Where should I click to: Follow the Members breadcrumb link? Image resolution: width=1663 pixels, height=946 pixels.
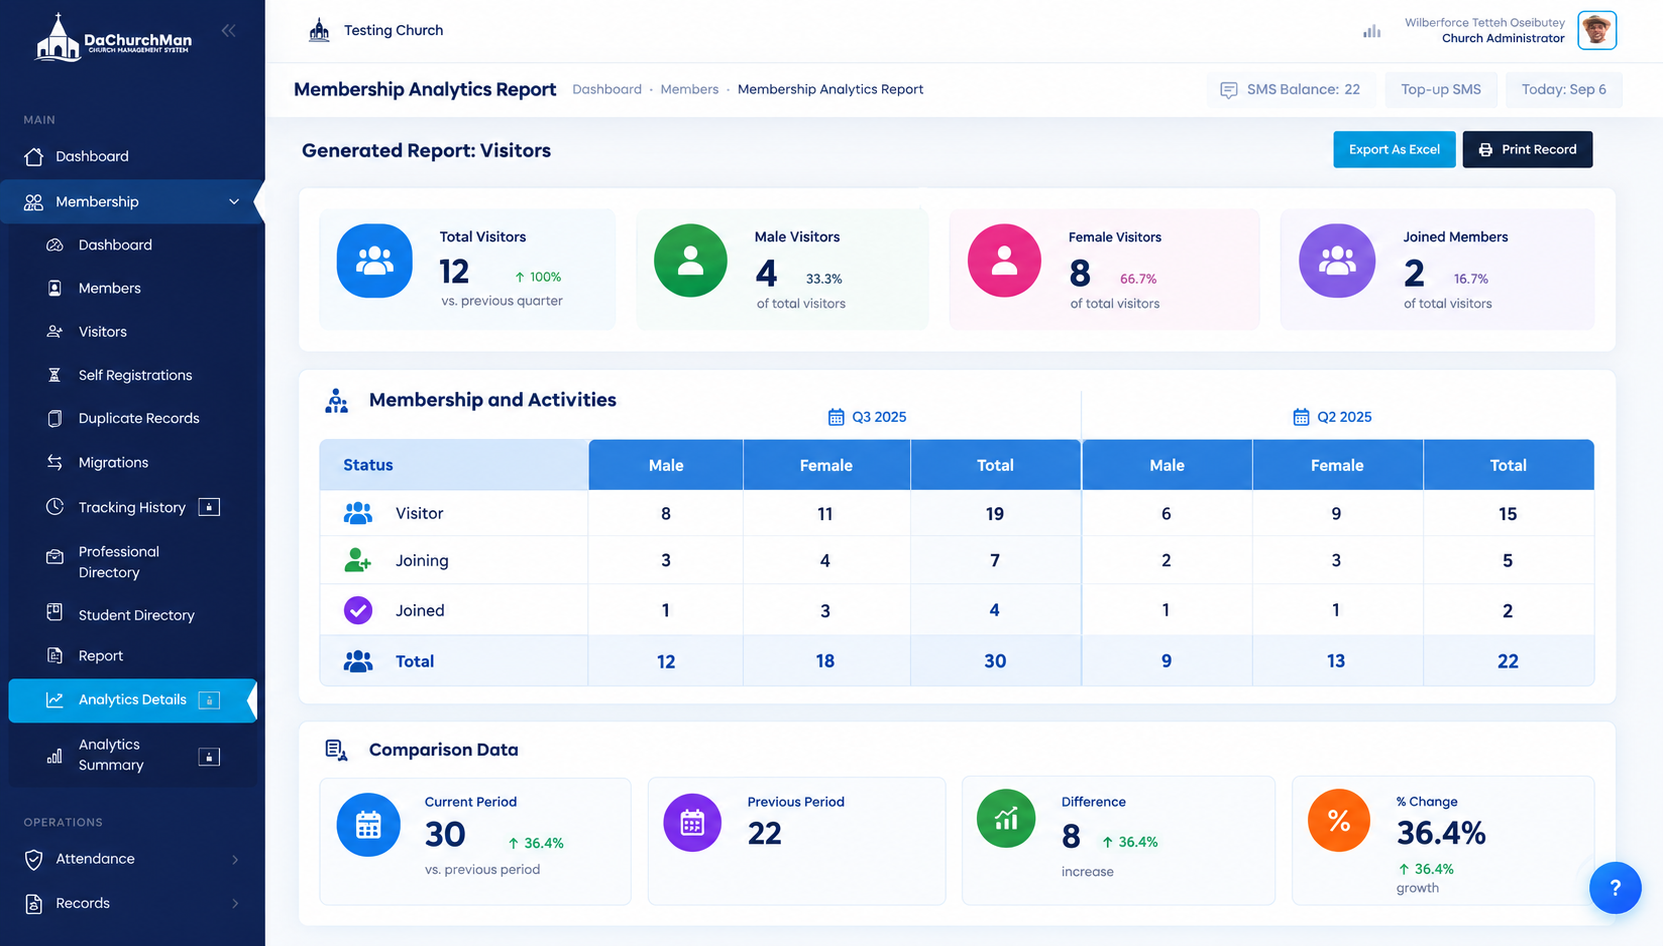point(689,90)
